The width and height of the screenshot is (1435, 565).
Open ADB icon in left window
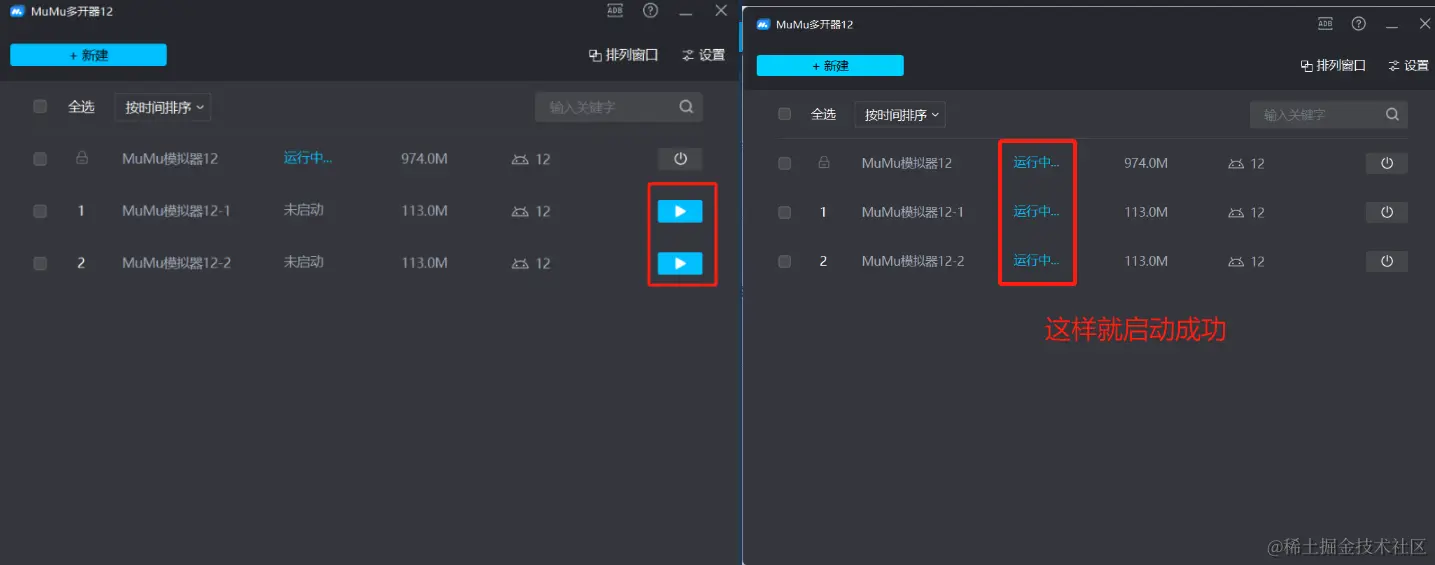tap(615, 10)
